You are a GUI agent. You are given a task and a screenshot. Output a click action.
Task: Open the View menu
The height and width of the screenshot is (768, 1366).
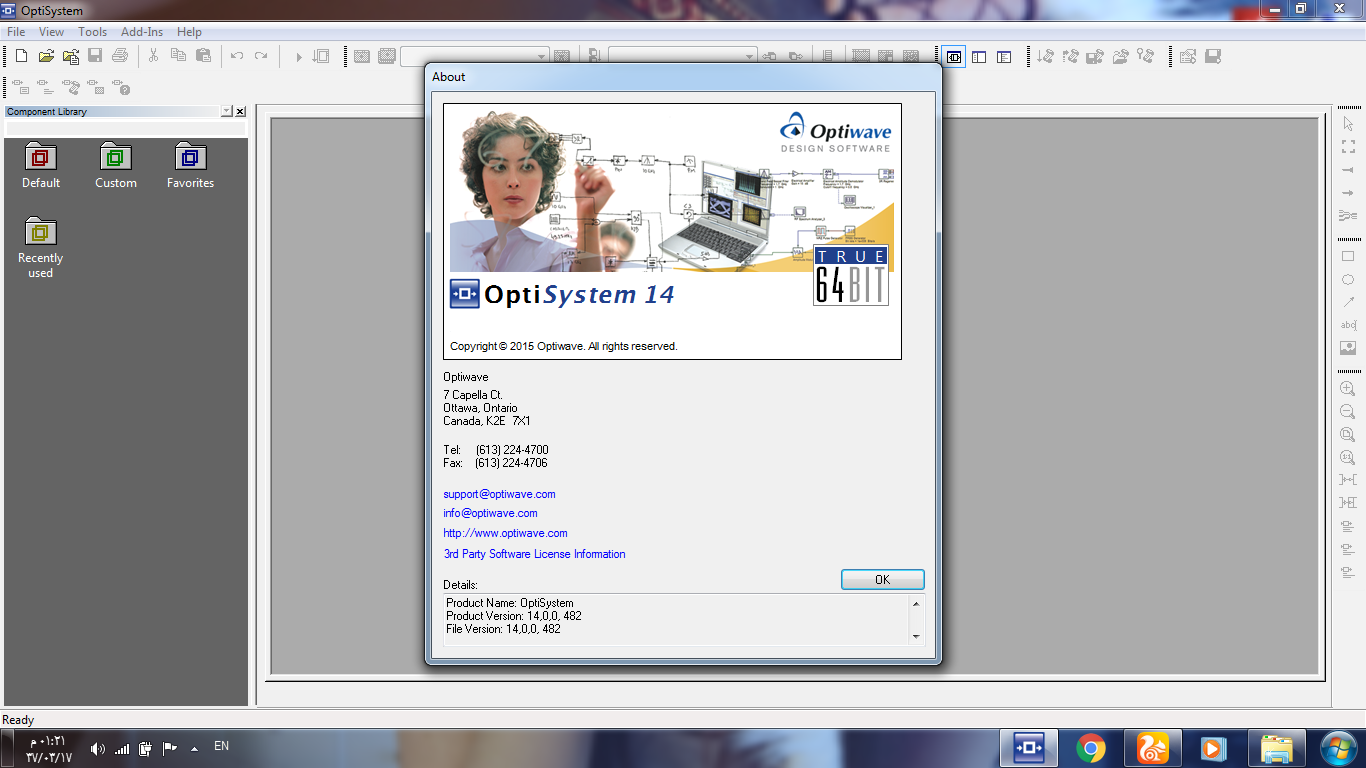click(x=52, y=32)
